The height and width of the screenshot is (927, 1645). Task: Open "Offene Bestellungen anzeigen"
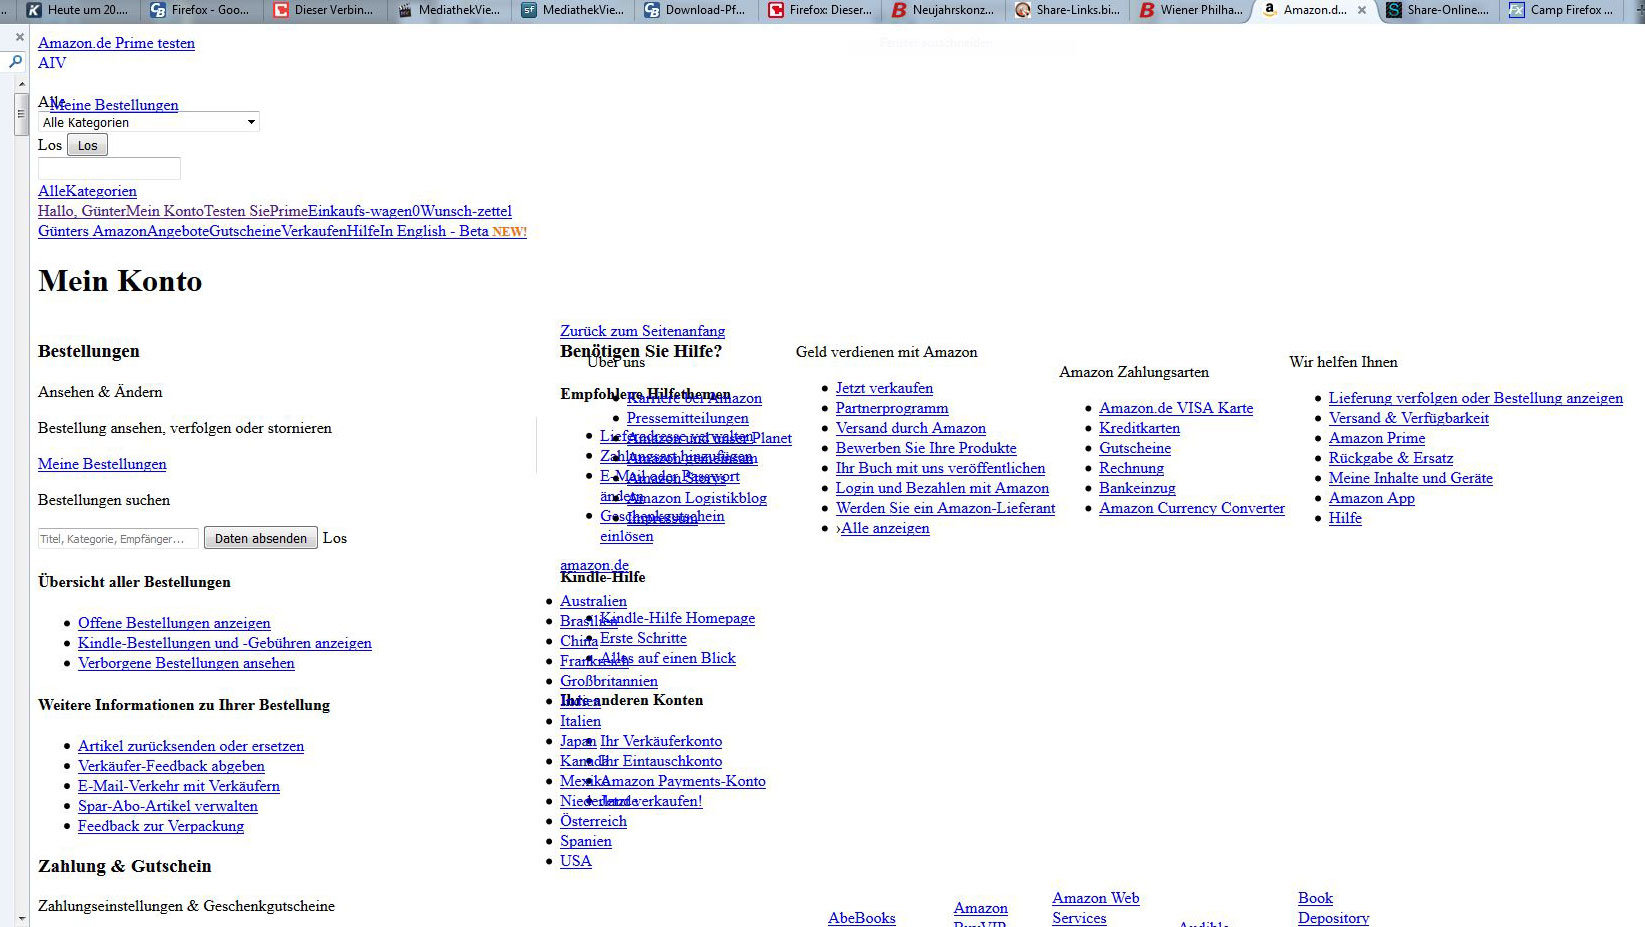pyautogui.click(x=174, y=623)
